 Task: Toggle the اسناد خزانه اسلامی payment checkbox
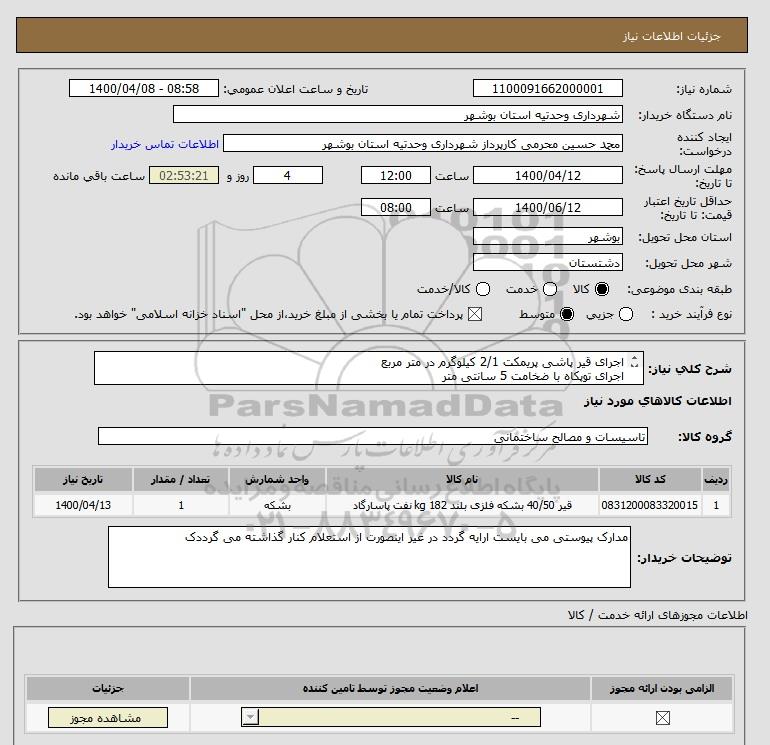tap(474, 314)
